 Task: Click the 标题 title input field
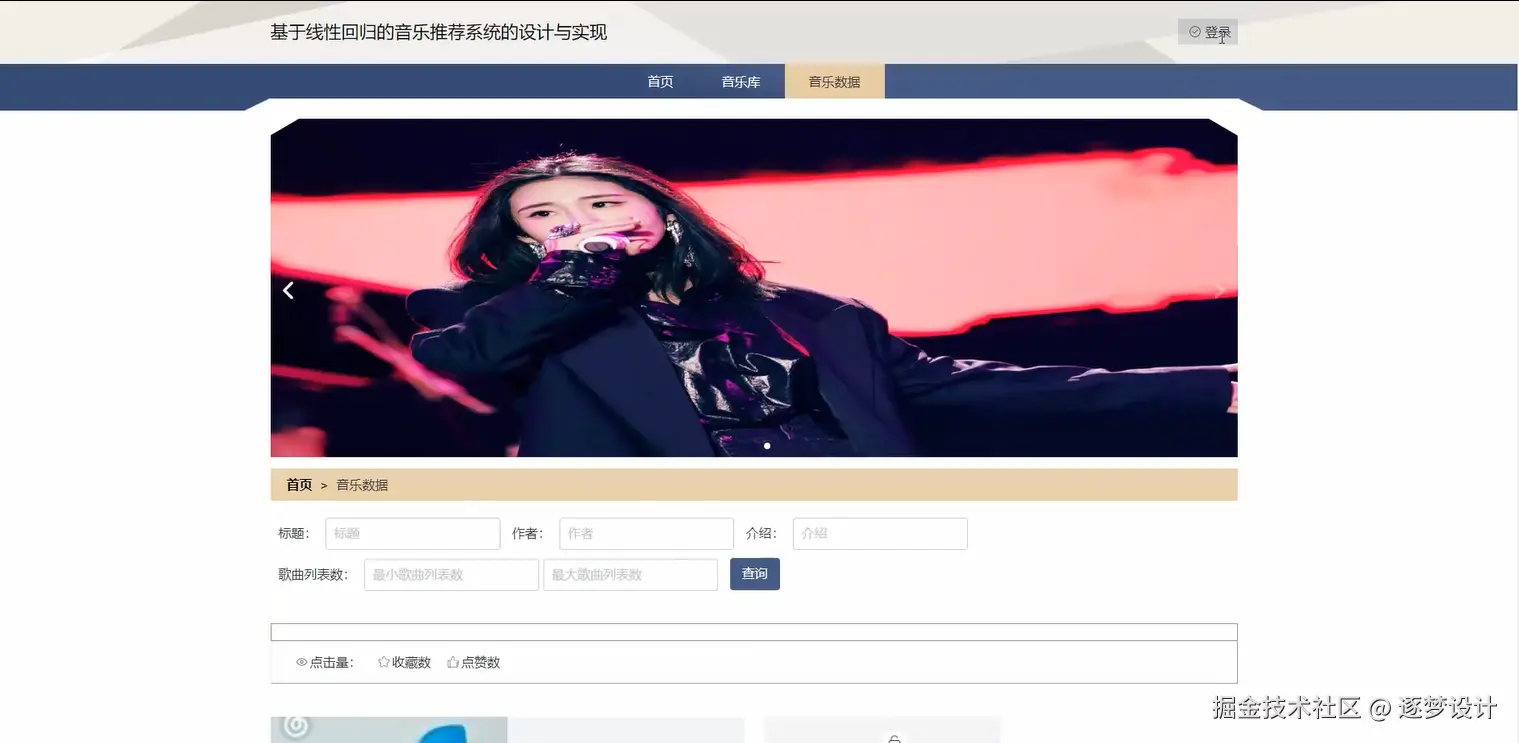coord(412,533)
